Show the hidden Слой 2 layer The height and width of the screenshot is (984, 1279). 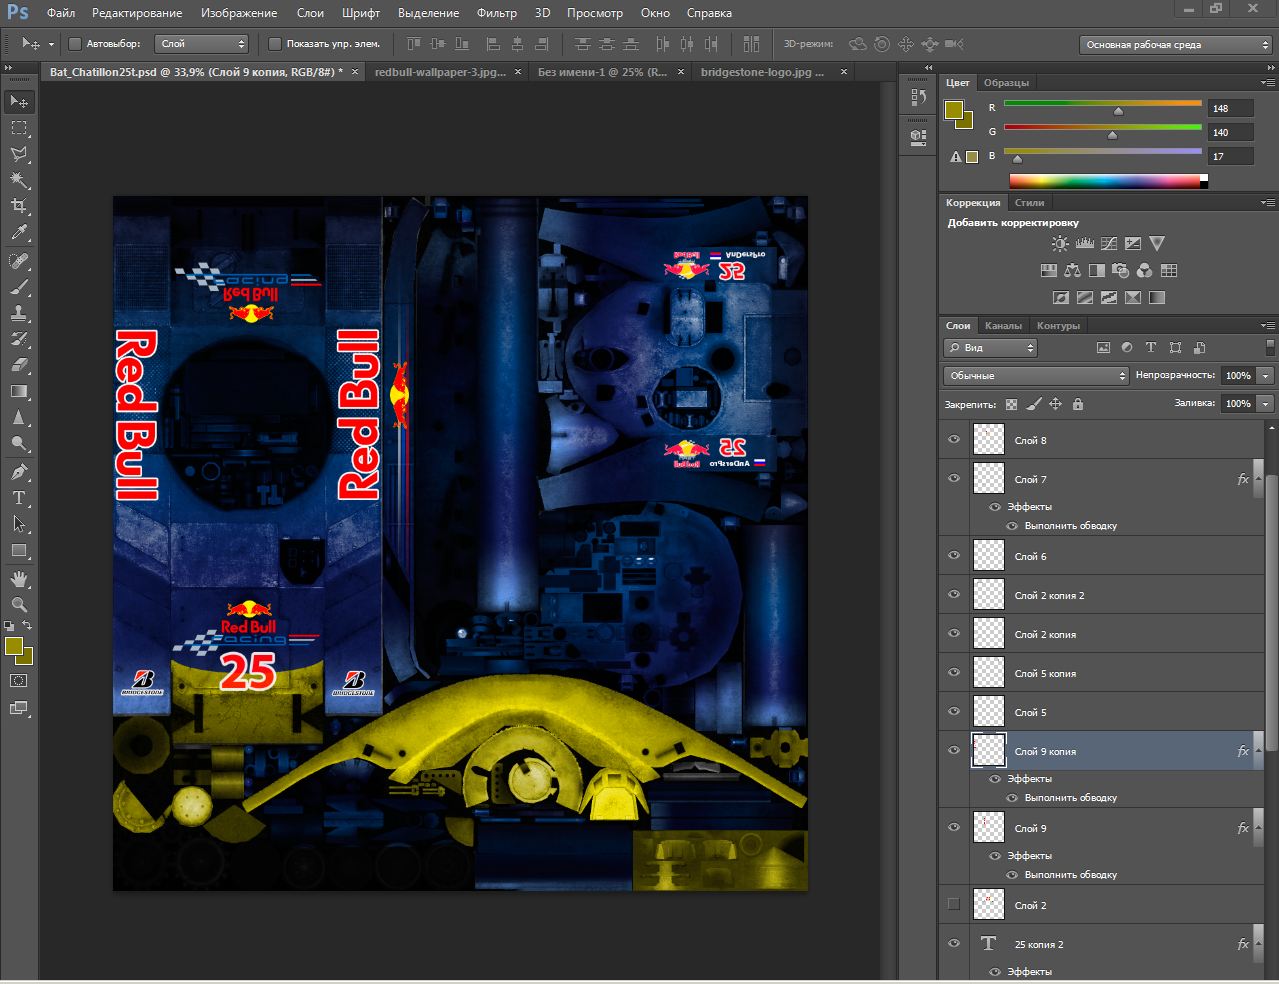[954, 905]
